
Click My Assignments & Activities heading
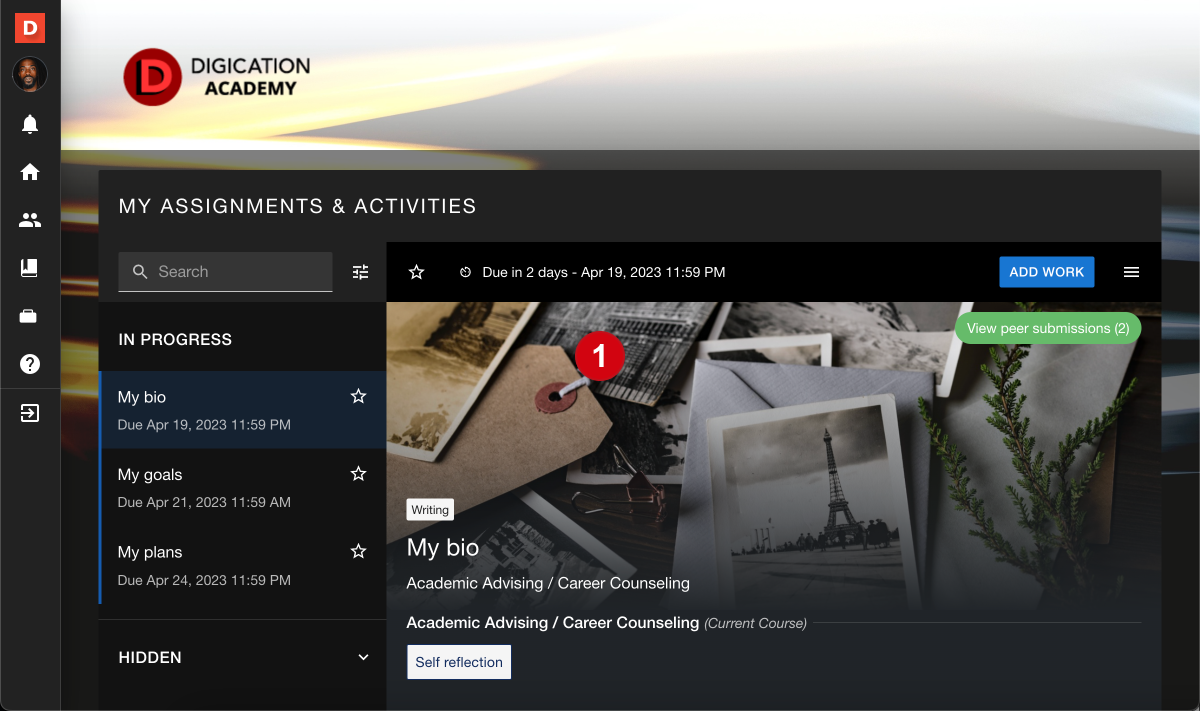[x=298, y=206]
